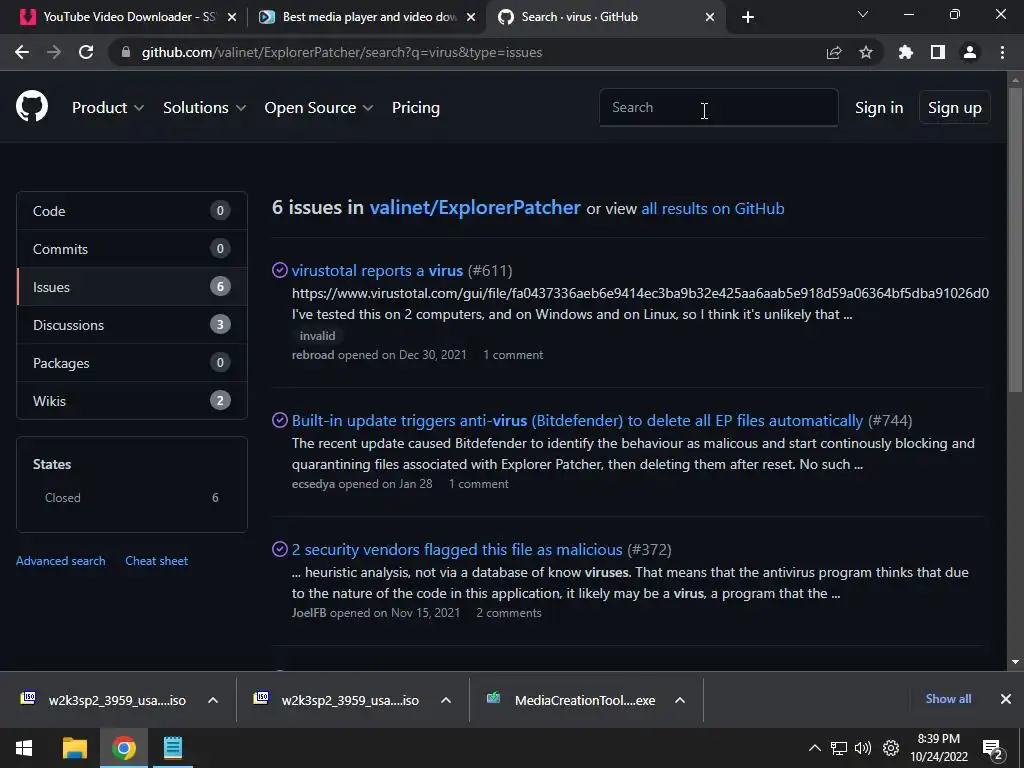Select the Commits results category
Viewport: 1024px width, 768px height.
[x=132, y=249]
